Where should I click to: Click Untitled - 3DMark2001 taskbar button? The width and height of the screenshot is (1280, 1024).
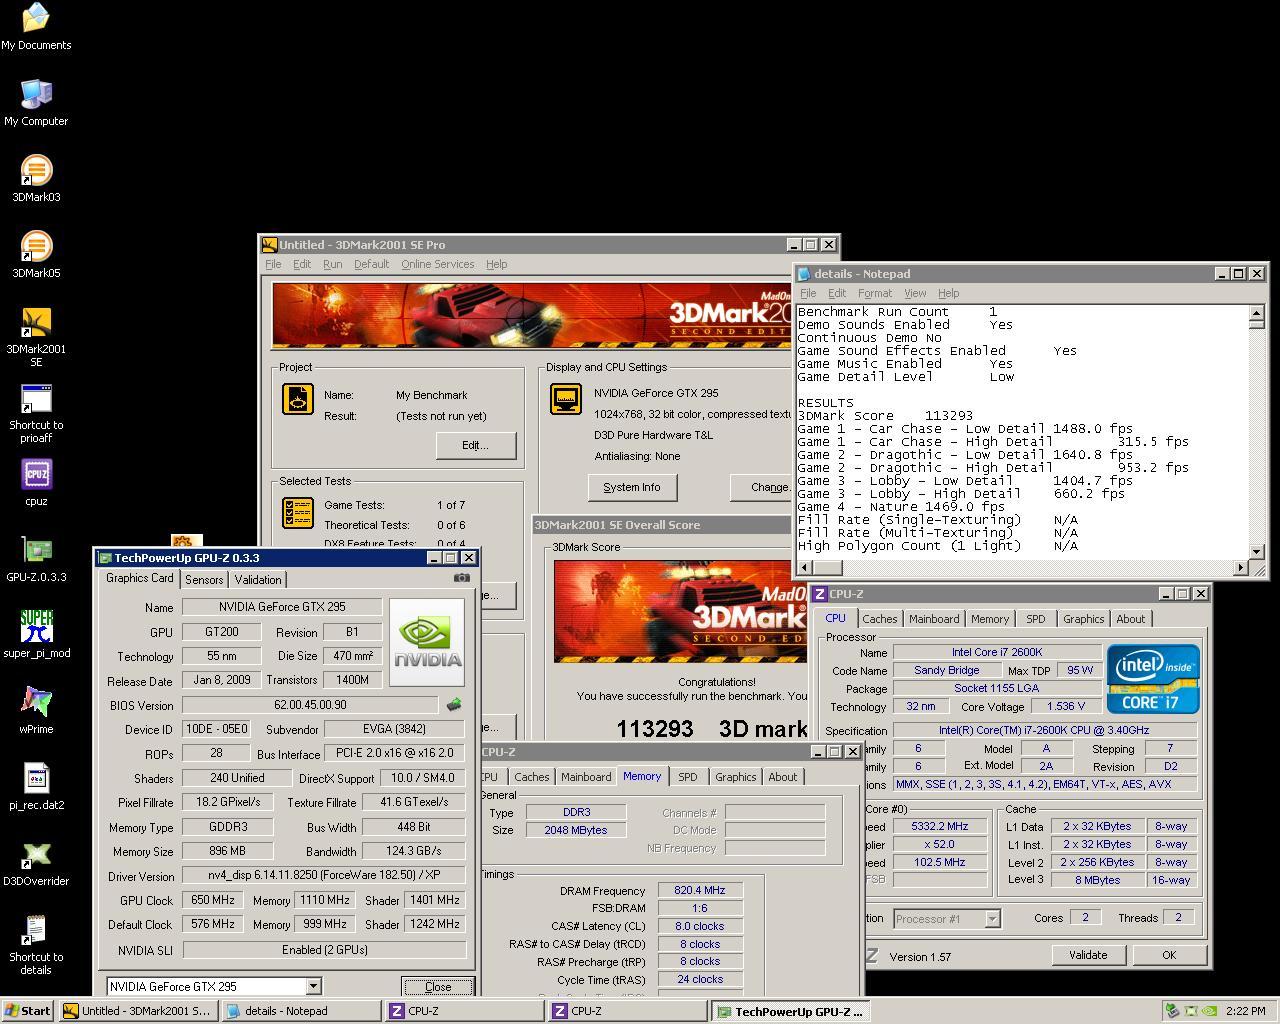coord(138,1011)
